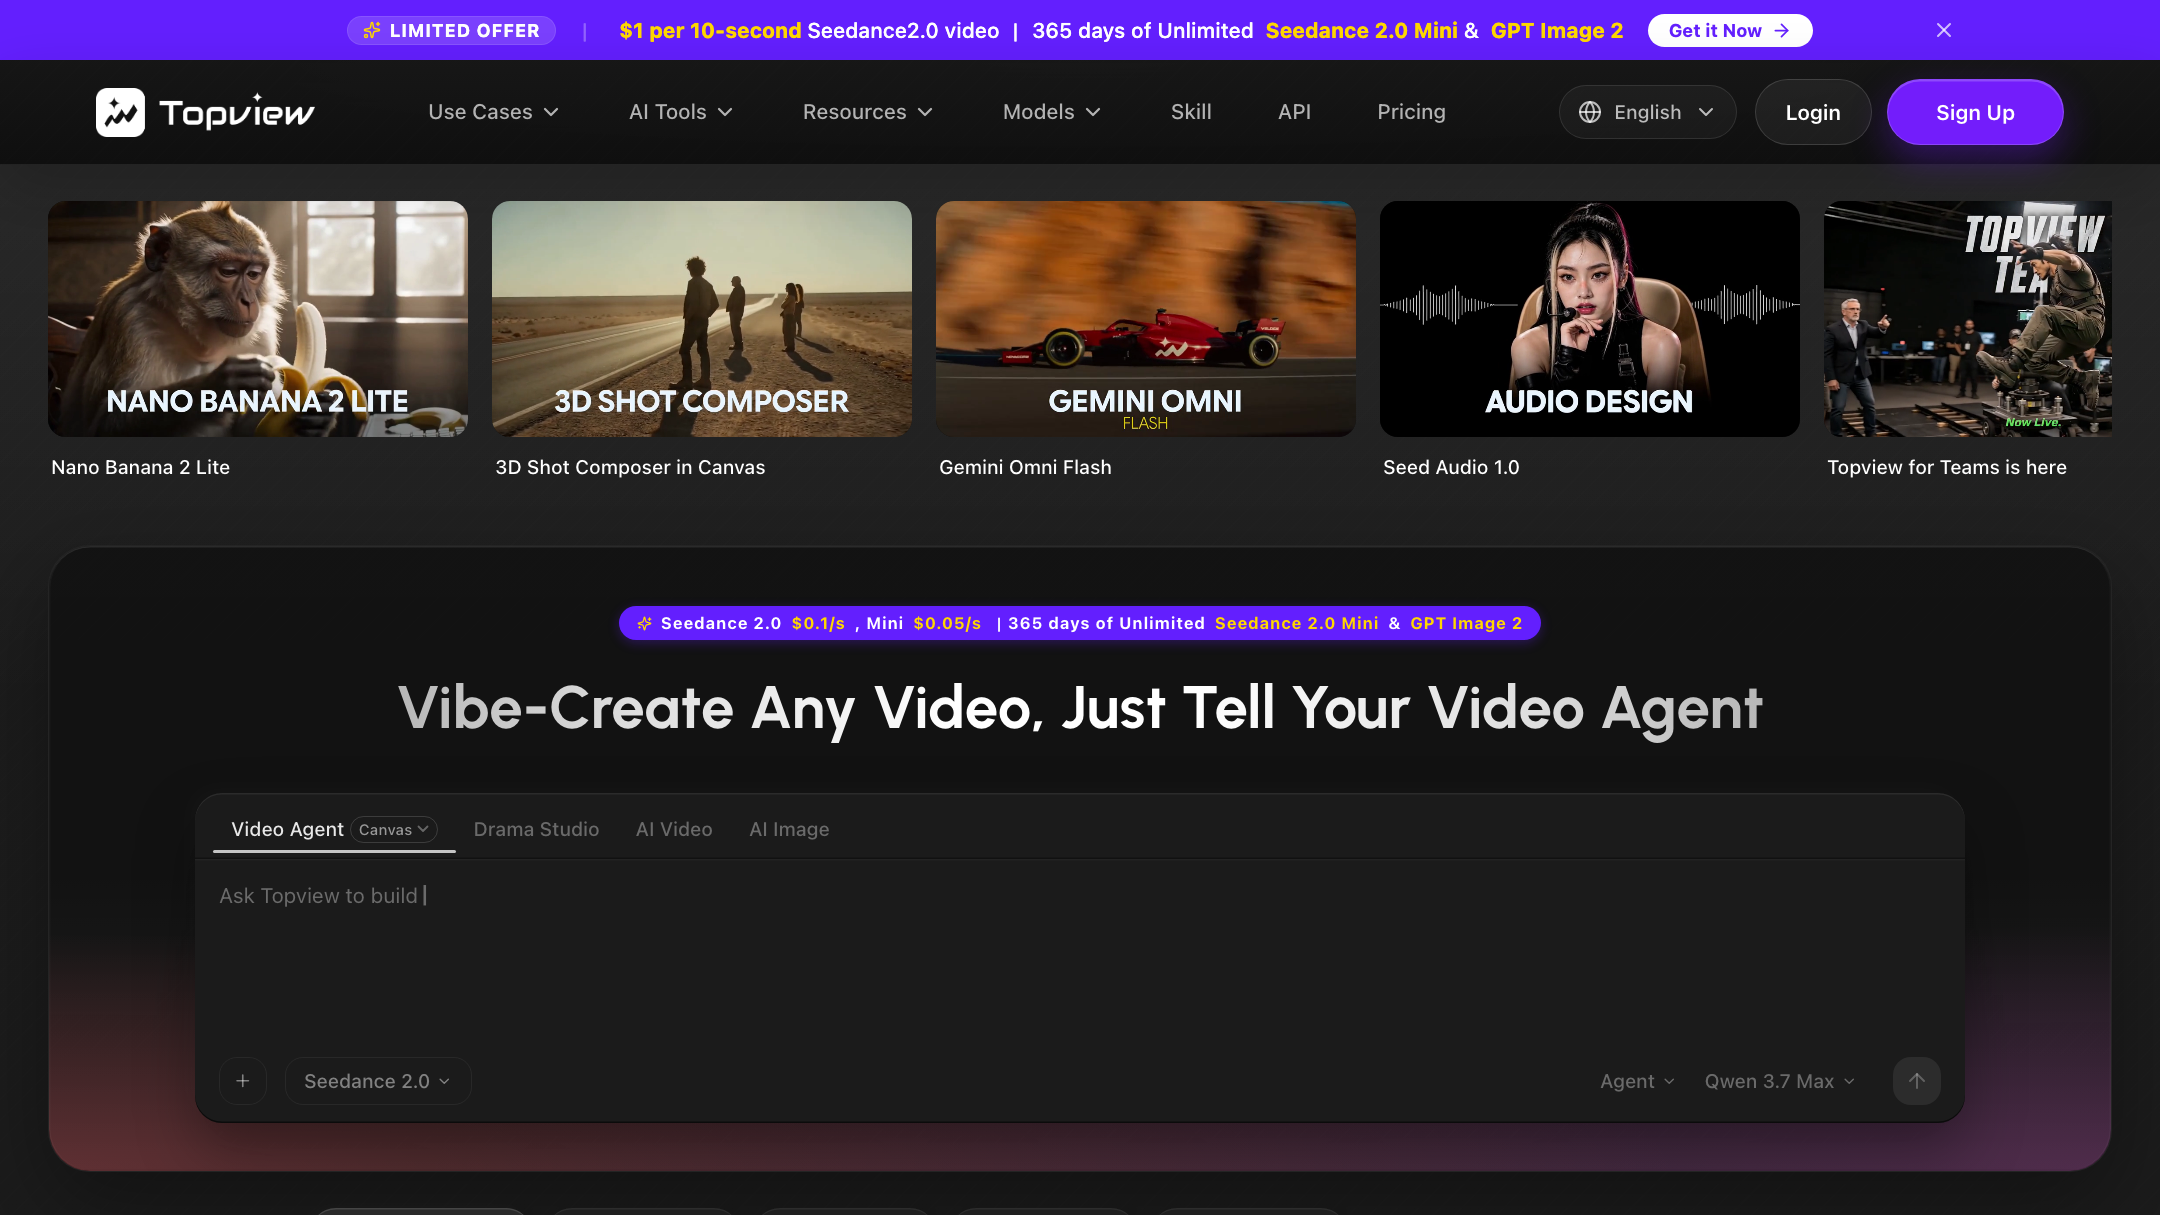Viewport: 2160px width, 1215px height.
Task: Click the plus attachment button
Action: point(243,1081)
